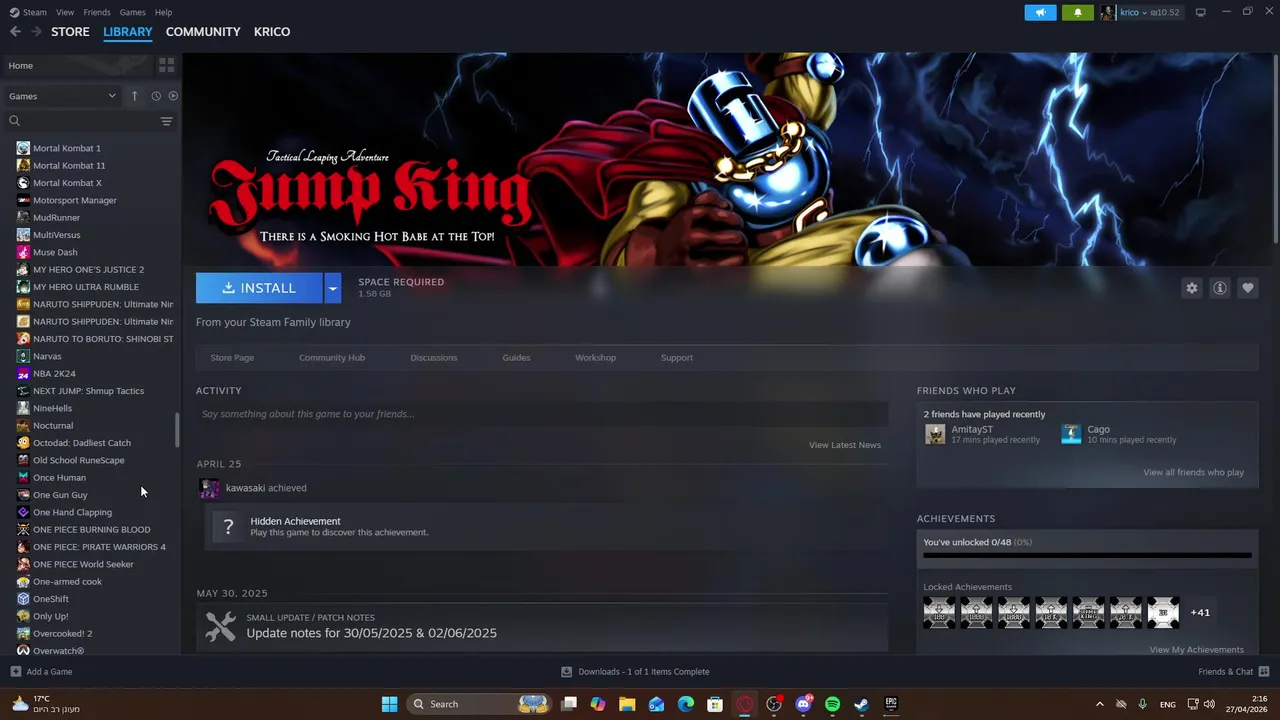1280x720 pixels.
Task: Click the sort ascending arrow icon
Action: pos(134,96)
